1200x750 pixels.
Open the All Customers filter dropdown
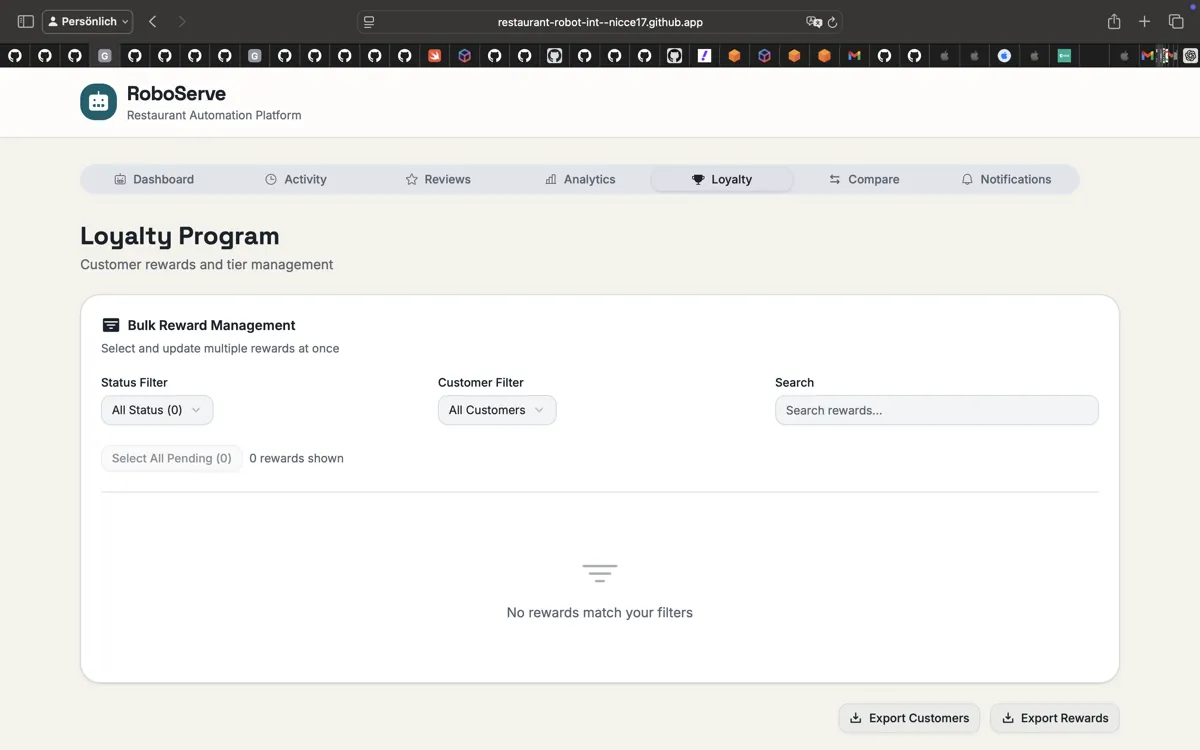(497, 410)
